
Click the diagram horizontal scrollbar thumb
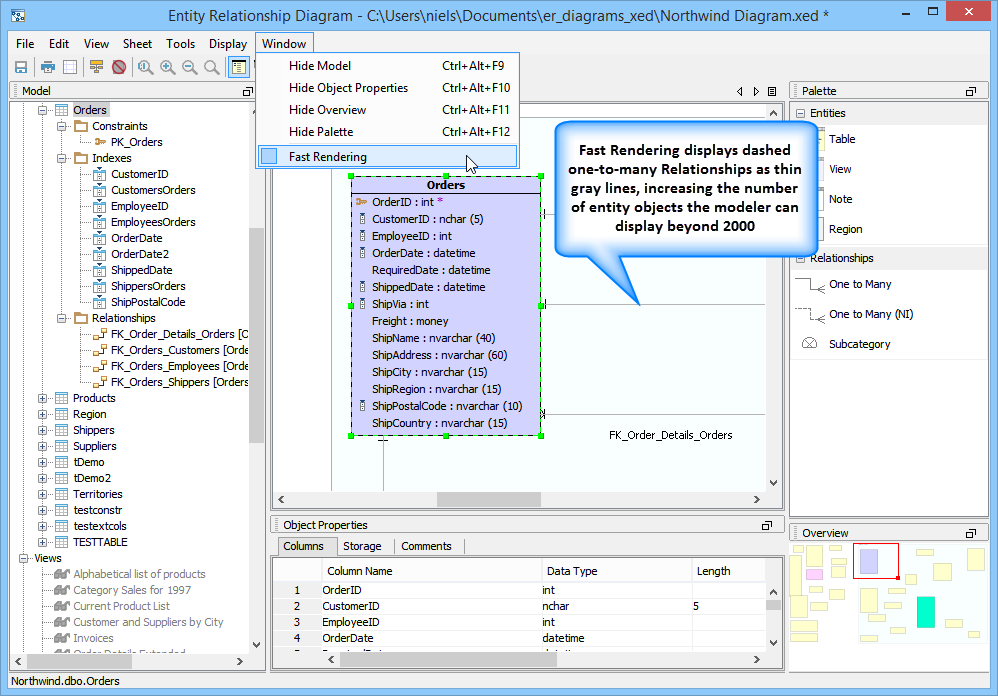pyautogui.click(x=488, y=499)
